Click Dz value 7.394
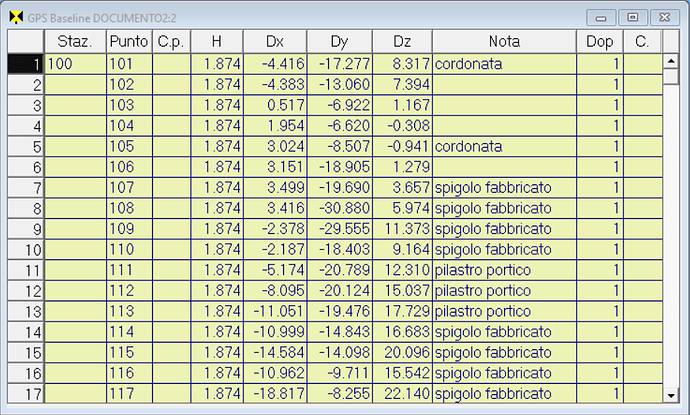Viewport: 690px width, 415px height. point(403,84)
